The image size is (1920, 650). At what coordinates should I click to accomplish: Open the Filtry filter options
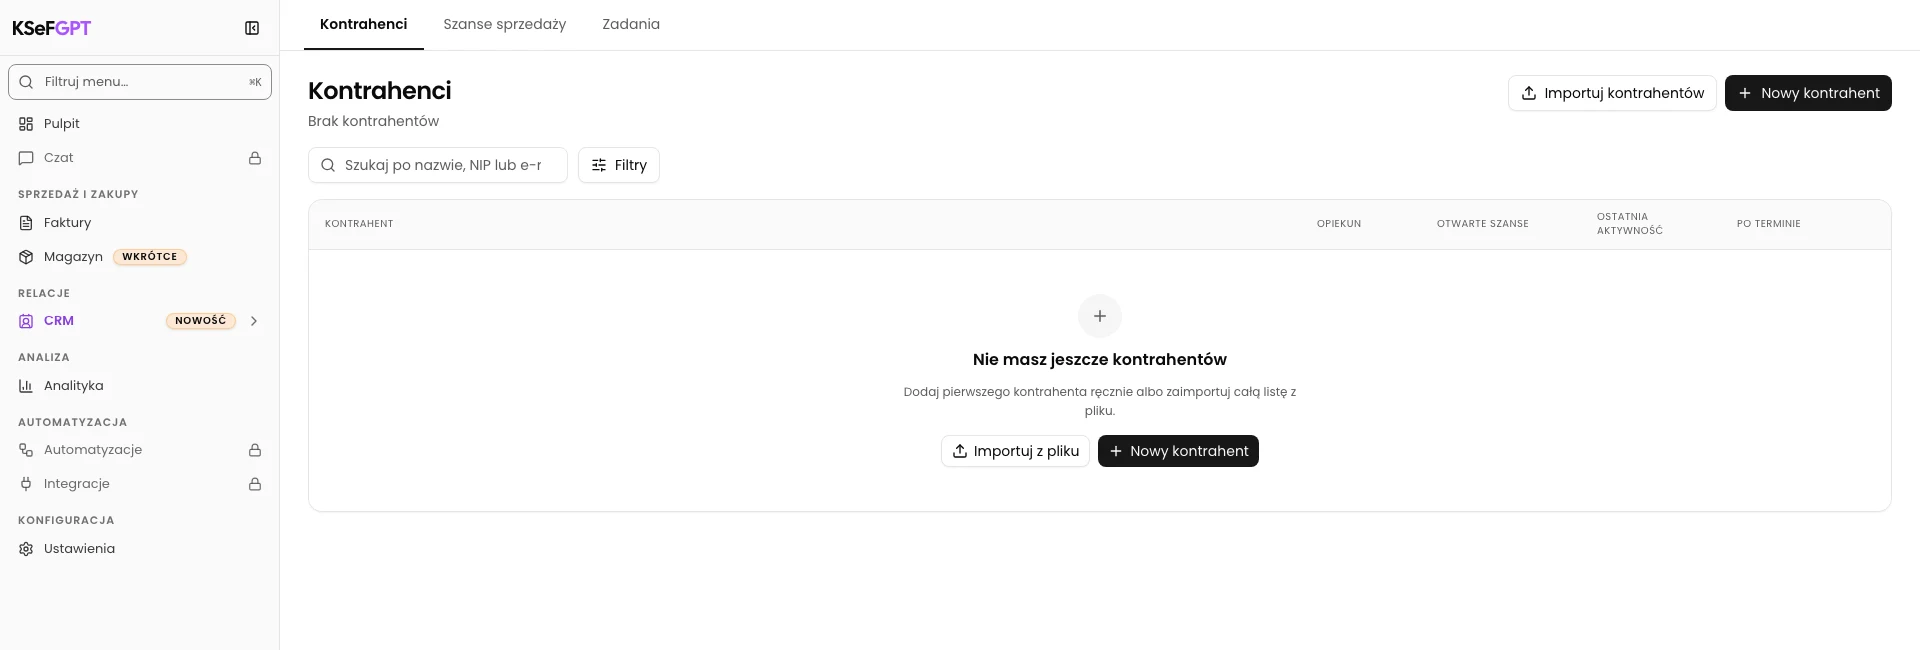click(x=619, y=165)
